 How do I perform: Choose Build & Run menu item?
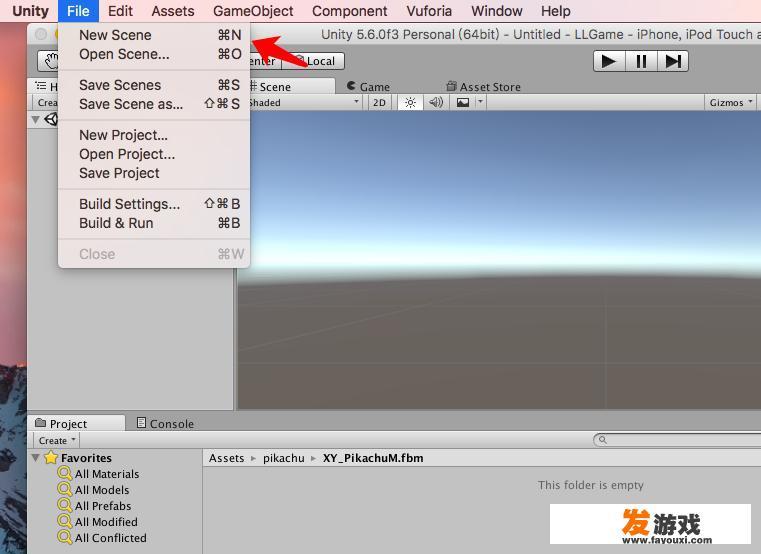click(154, 223)
